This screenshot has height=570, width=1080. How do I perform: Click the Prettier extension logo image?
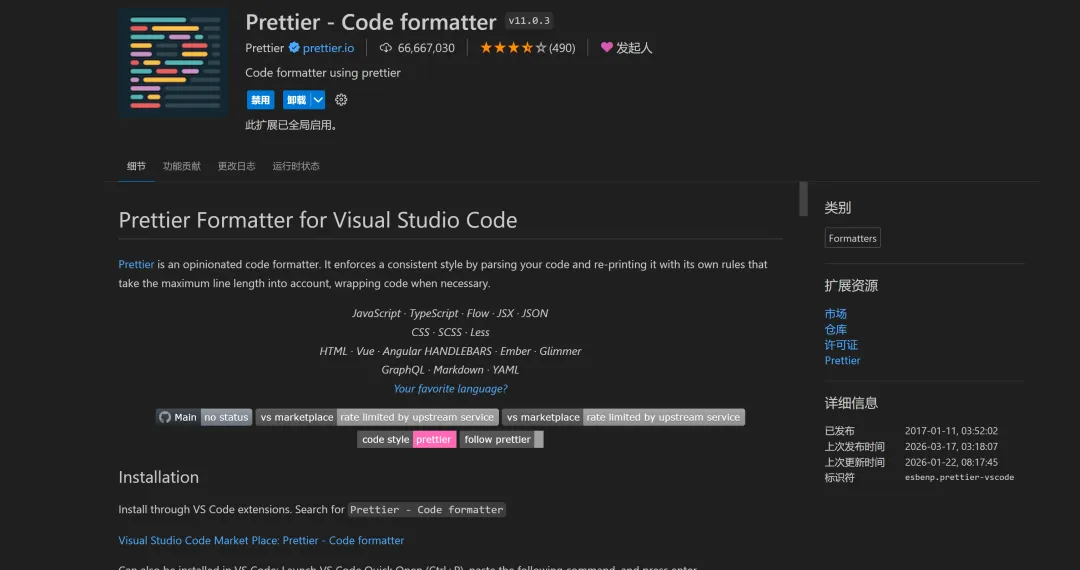coord(174,63)
